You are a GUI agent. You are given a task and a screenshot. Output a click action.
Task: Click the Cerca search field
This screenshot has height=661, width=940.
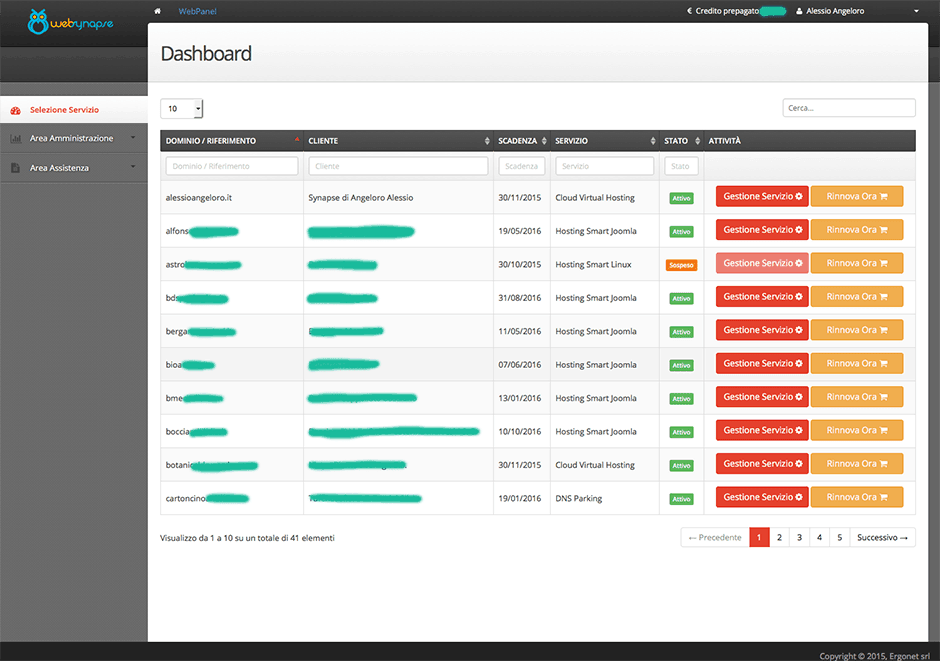point(848,108)
